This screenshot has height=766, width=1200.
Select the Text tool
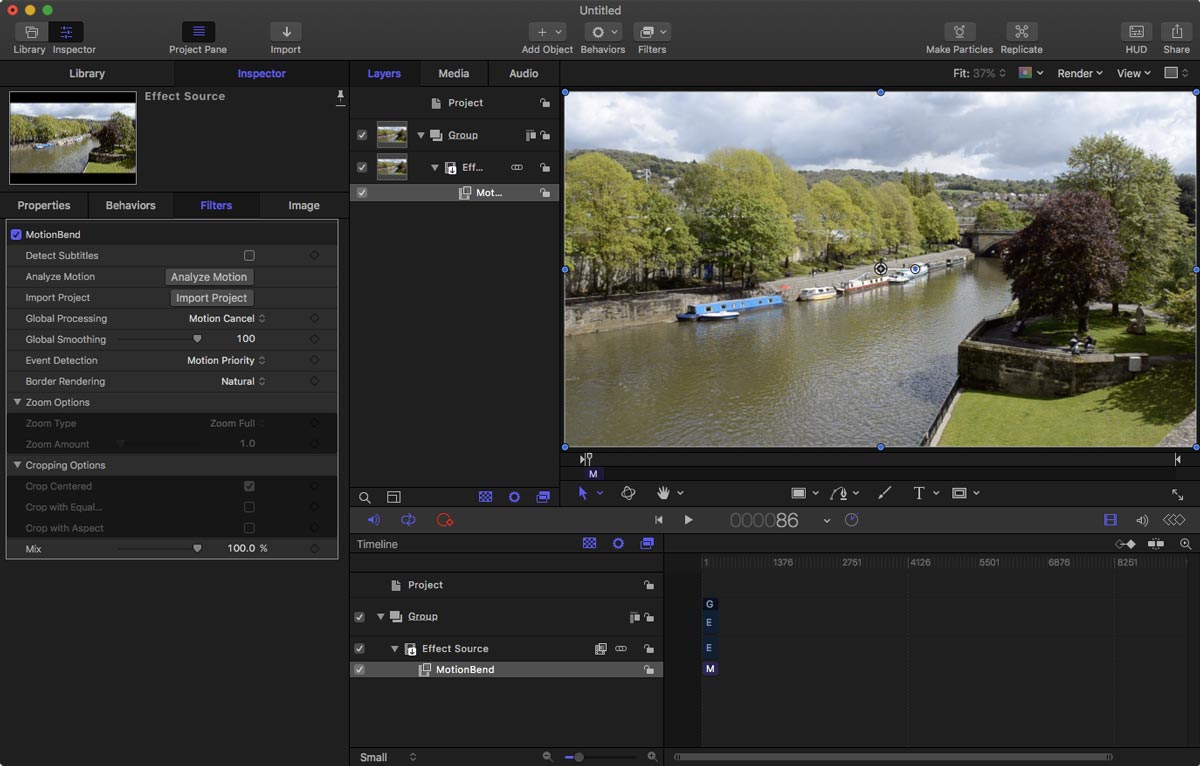[919, 493]
